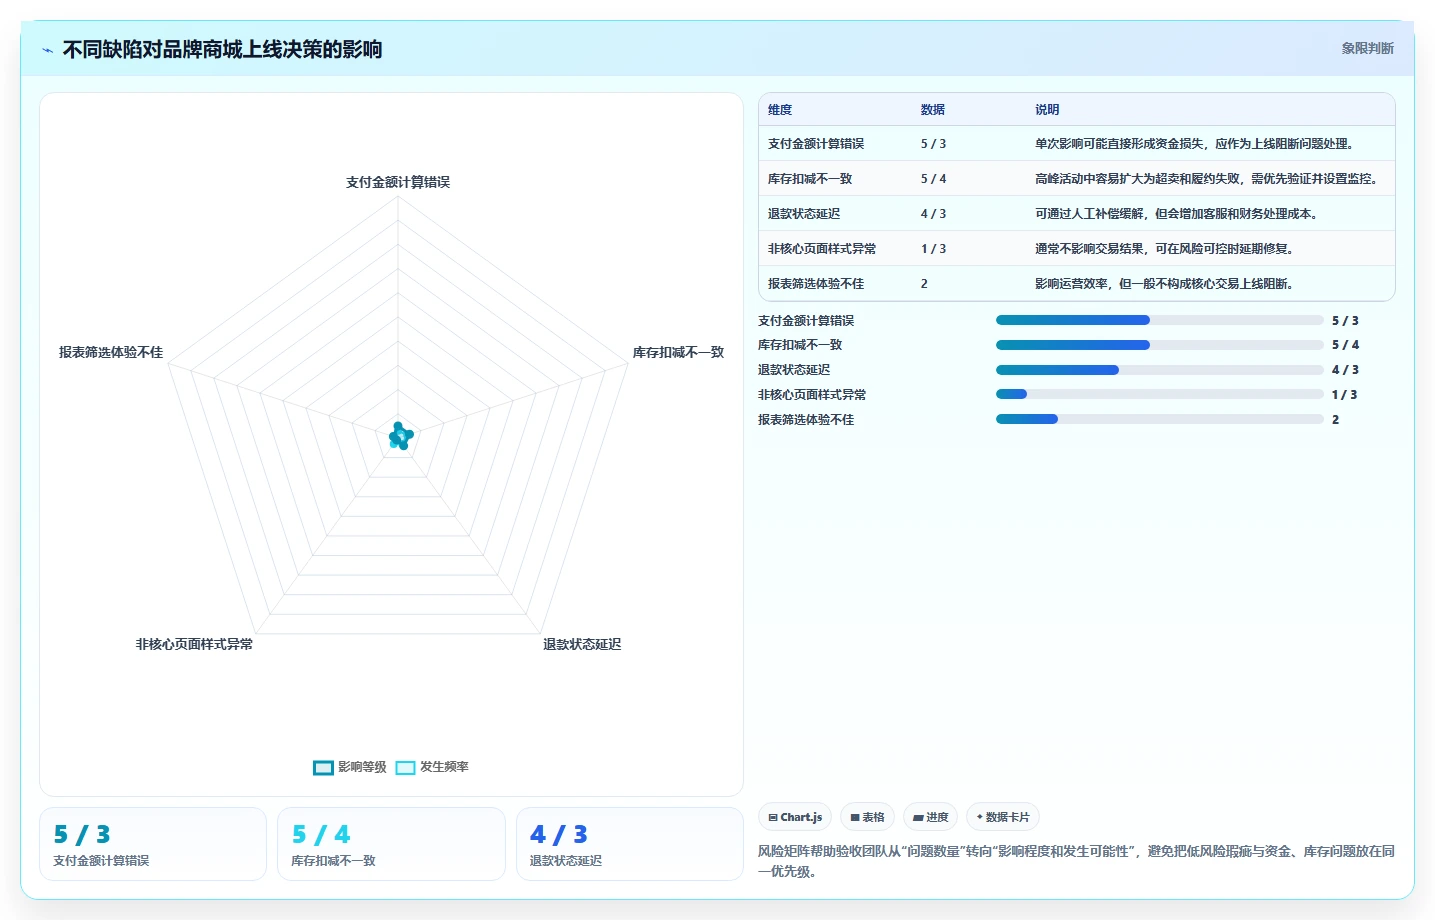The image size is (1435, 920).
Task: Open the 4 / 3 退款状态延迟 card
Action: pyautogui.click(x=629, y=844)
